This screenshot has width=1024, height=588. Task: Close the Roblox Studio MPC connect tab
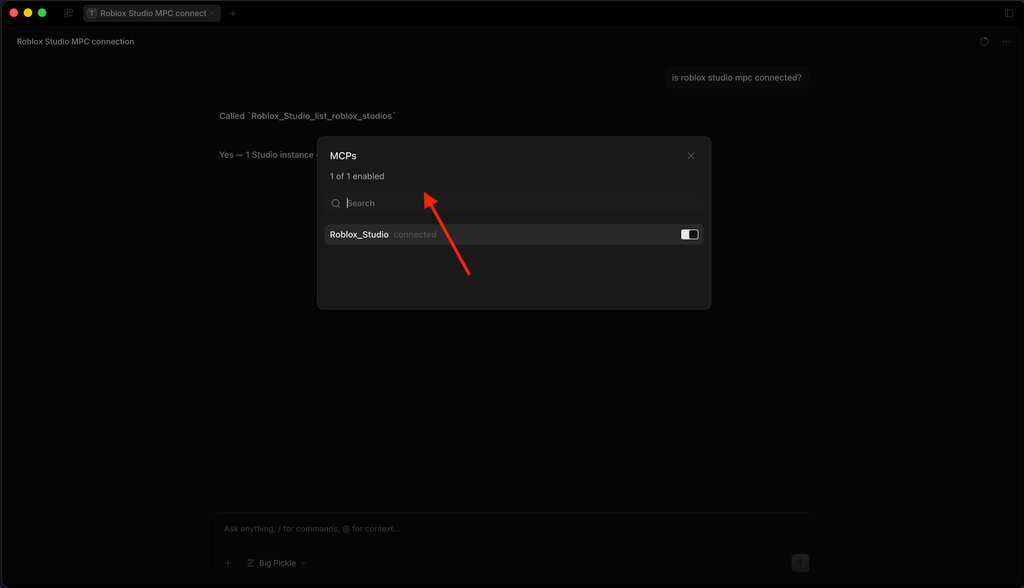click(212, 13)
